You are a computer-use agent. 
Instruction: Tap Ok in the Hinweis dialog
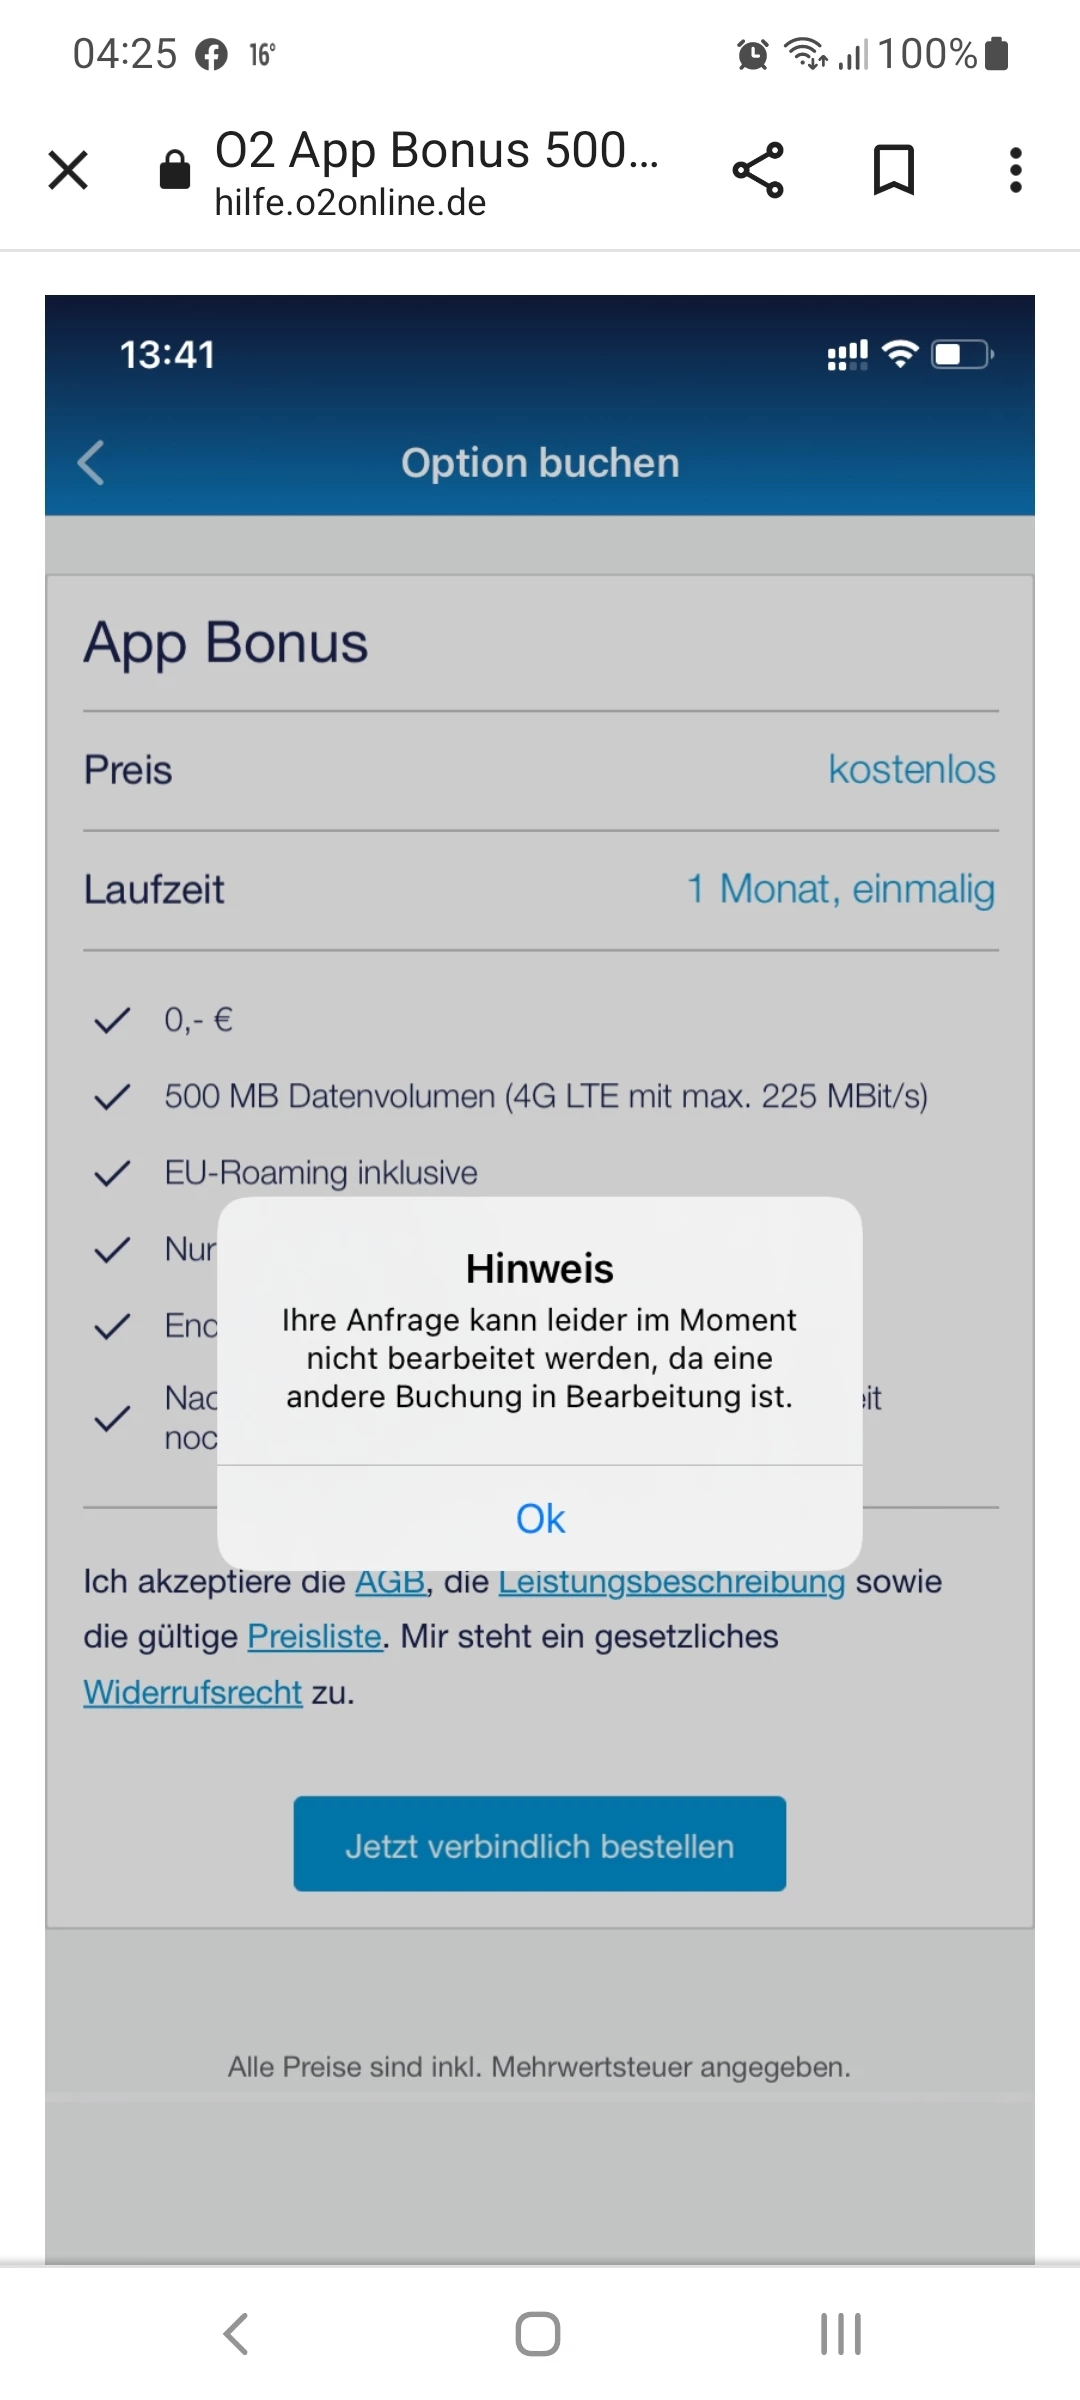point(540,1519)
